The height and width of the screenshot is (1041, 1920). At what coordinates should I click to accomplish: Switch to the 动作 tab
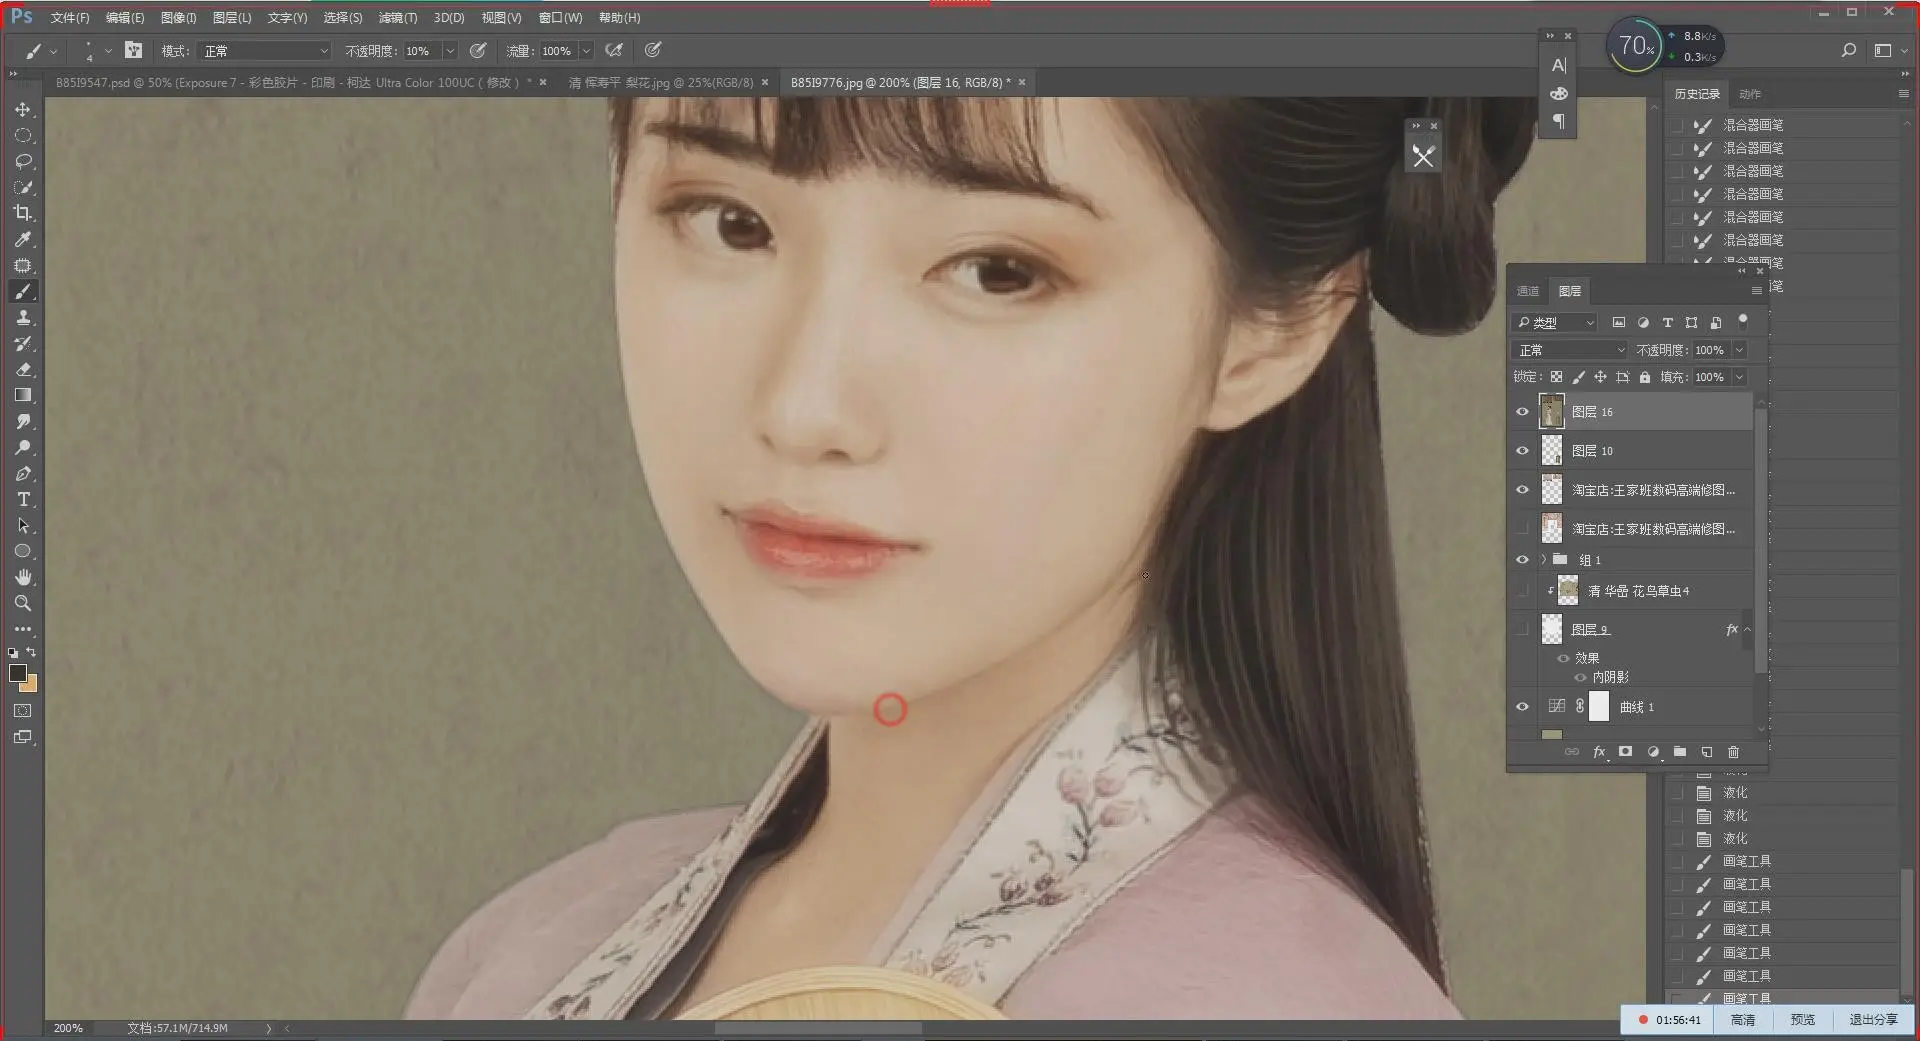[1750, 94]
